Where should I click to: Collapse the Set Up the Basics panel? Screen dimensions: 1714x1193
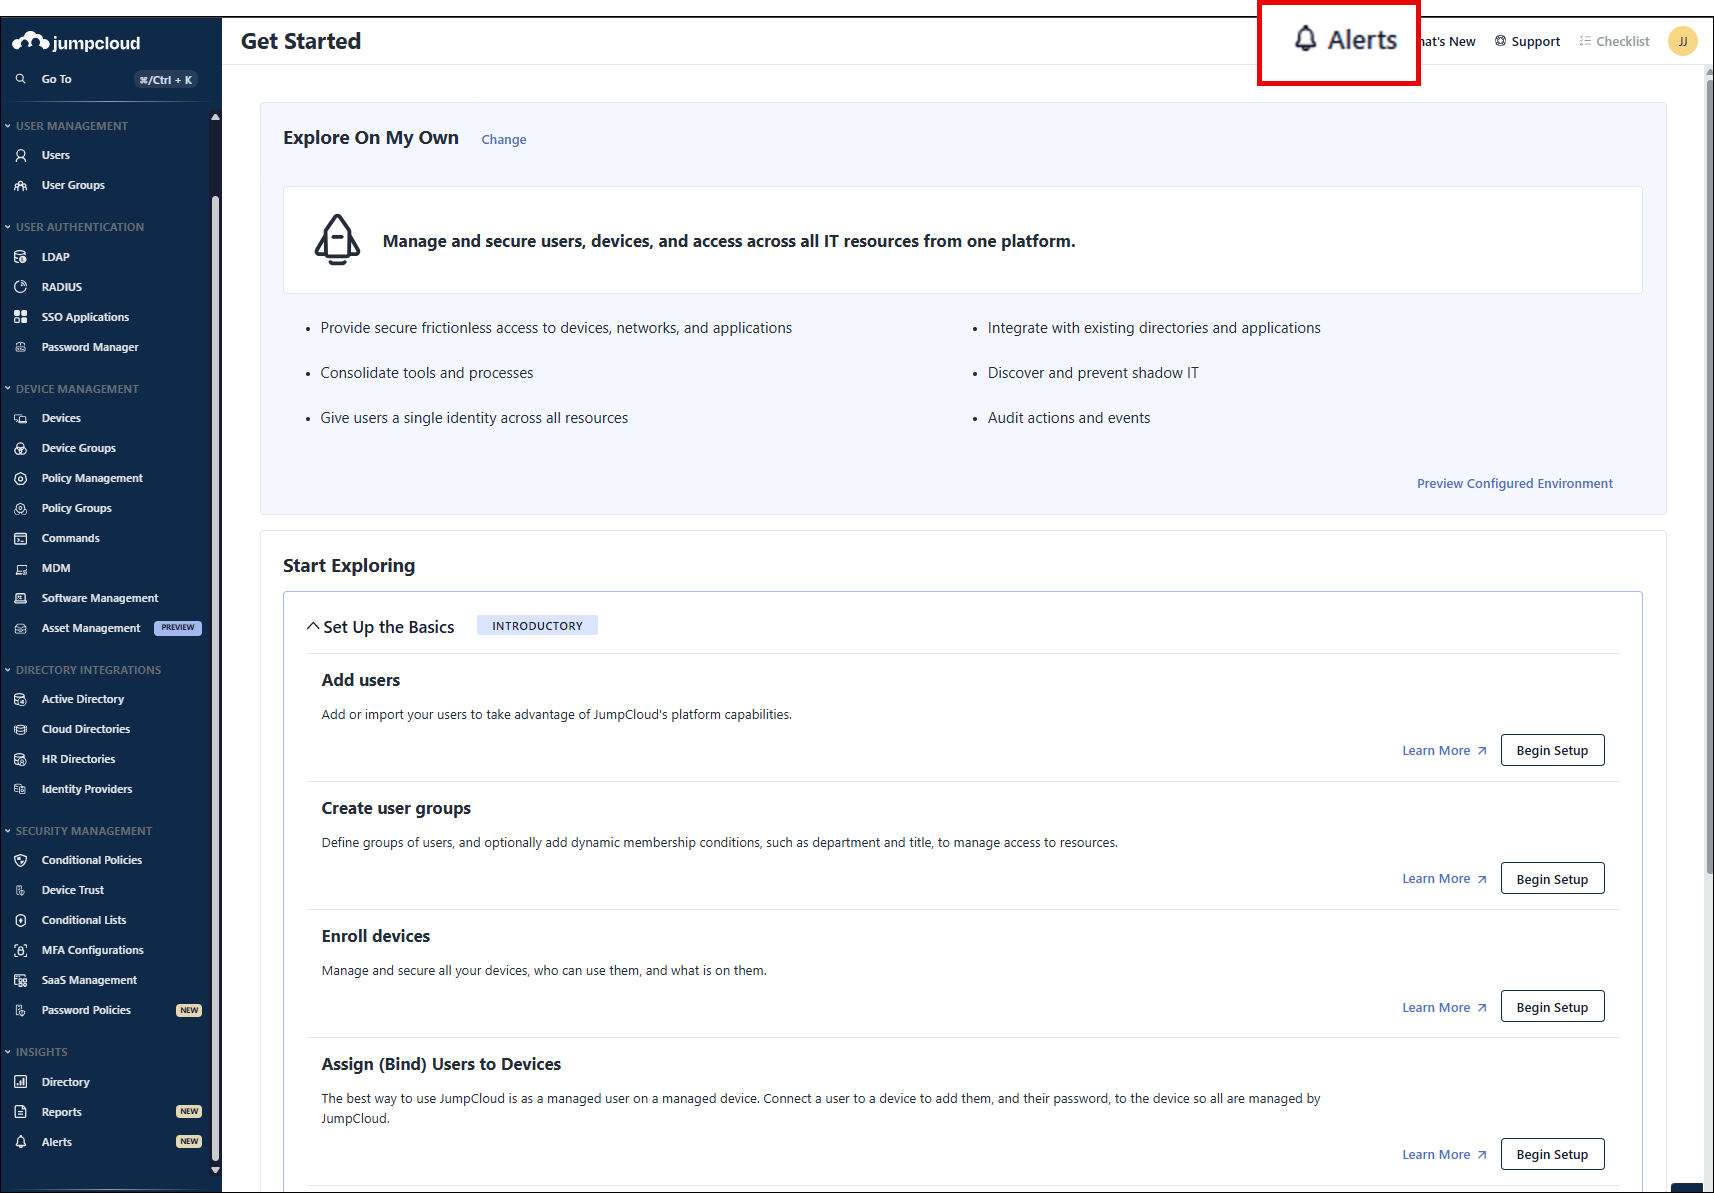(313, 627)
